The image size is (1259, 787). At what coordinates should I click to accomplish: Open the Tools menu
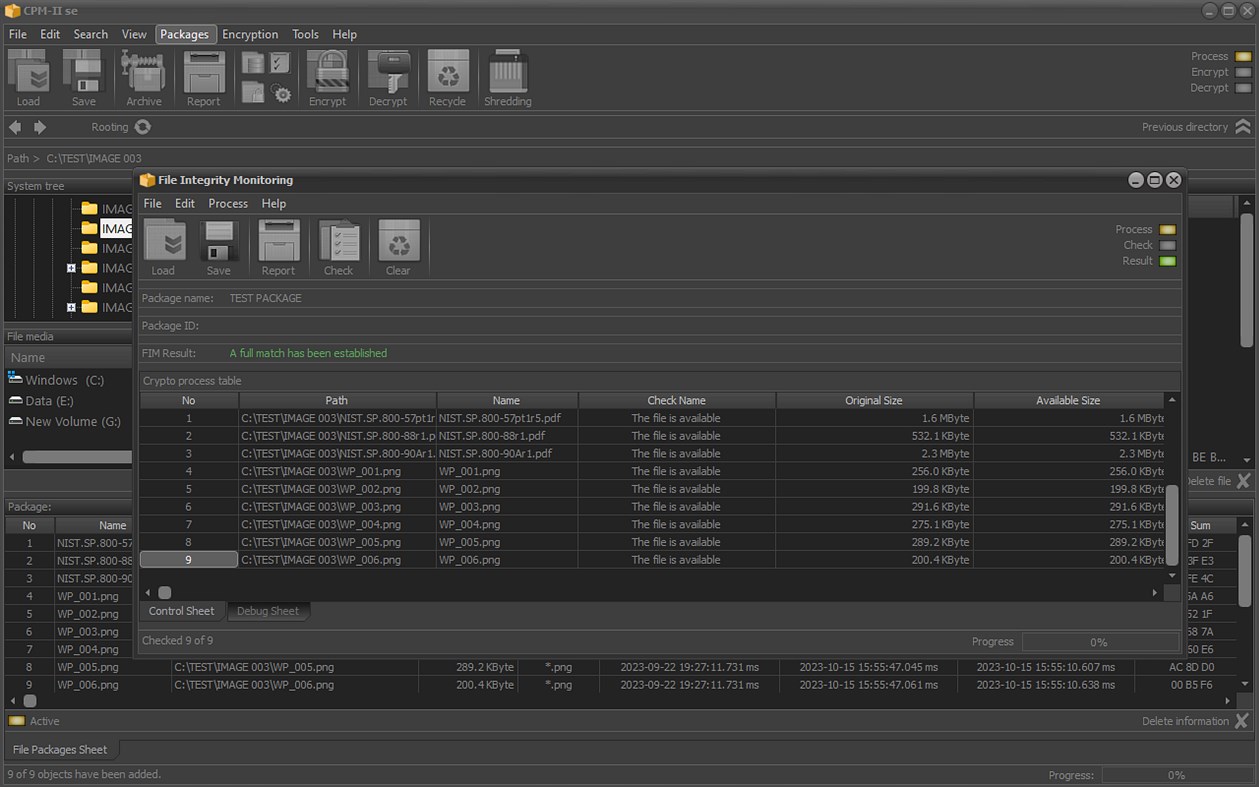point(305,34)
